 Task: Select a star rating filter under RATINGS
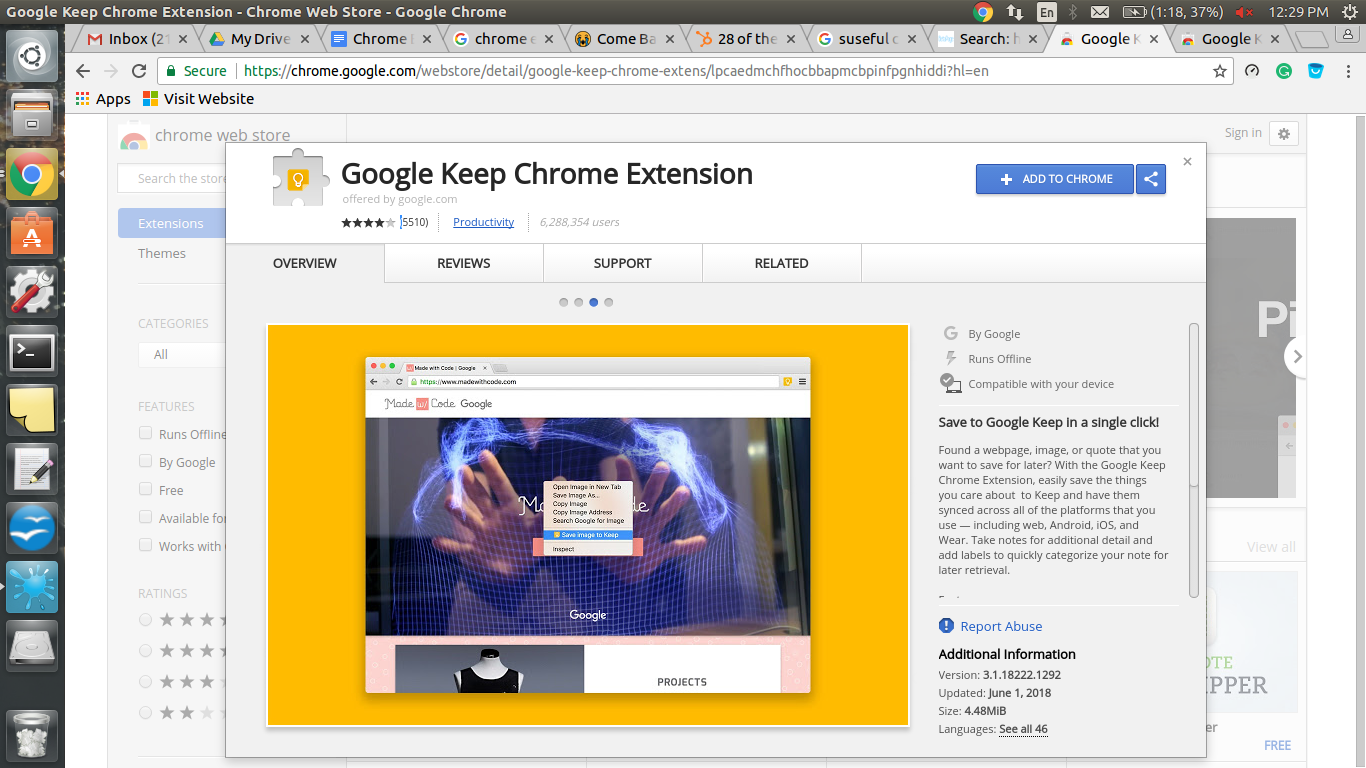pos(145,619)
